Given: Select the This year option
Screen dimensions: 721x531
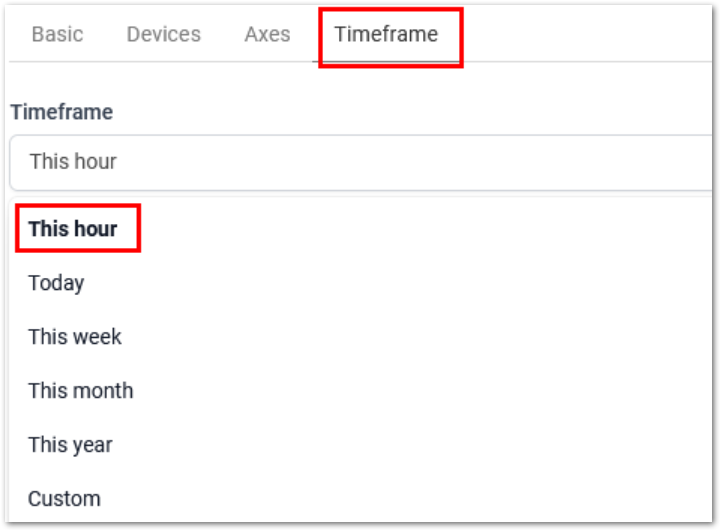Looking at the screenshot, I should [x=70, y=445].
